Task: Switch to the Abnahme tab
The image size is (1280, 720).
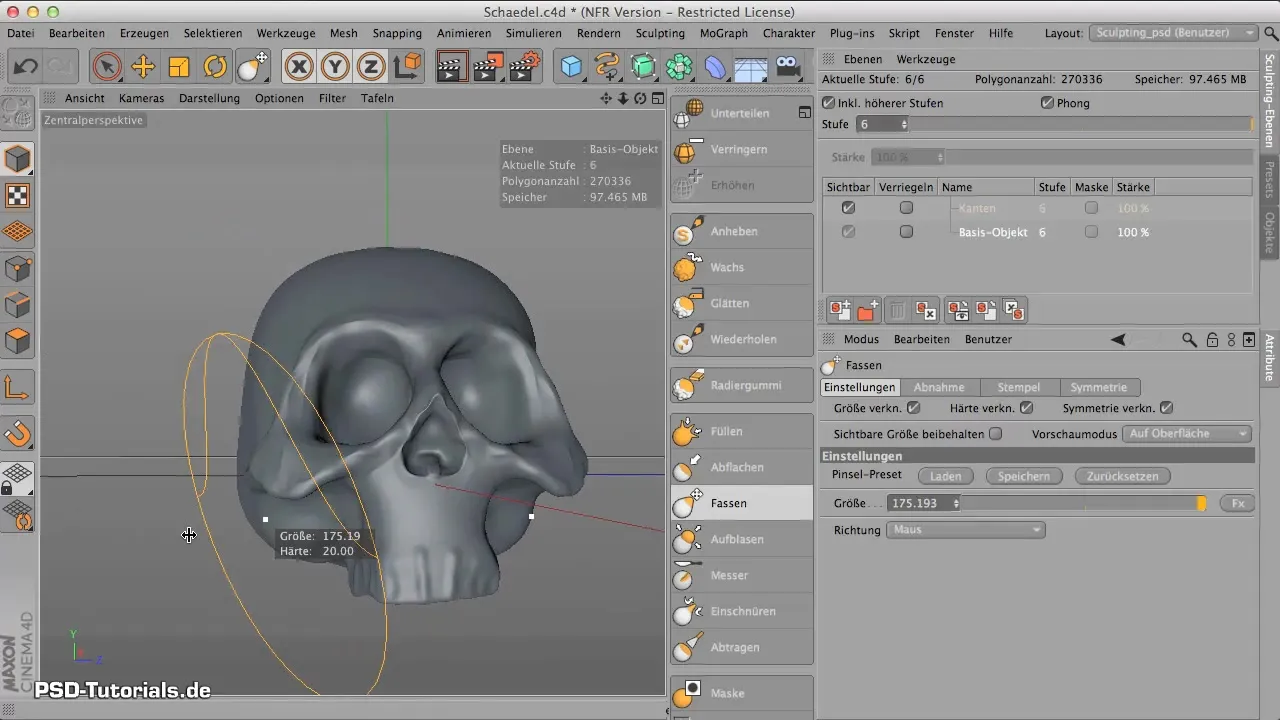Action: tap(939, 387)
